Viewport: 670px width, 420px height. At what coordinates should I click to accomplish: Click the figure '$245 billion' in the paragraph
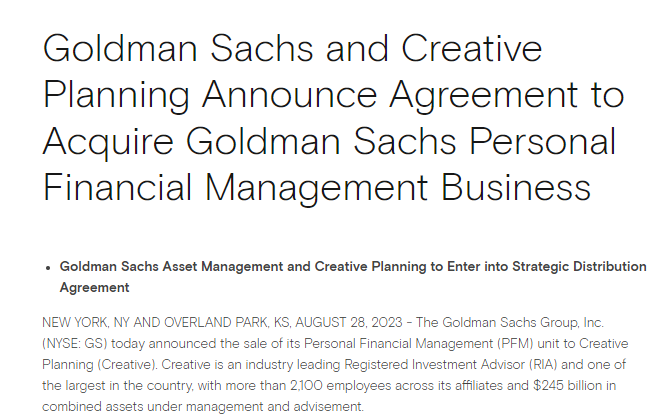coord(567,385)
